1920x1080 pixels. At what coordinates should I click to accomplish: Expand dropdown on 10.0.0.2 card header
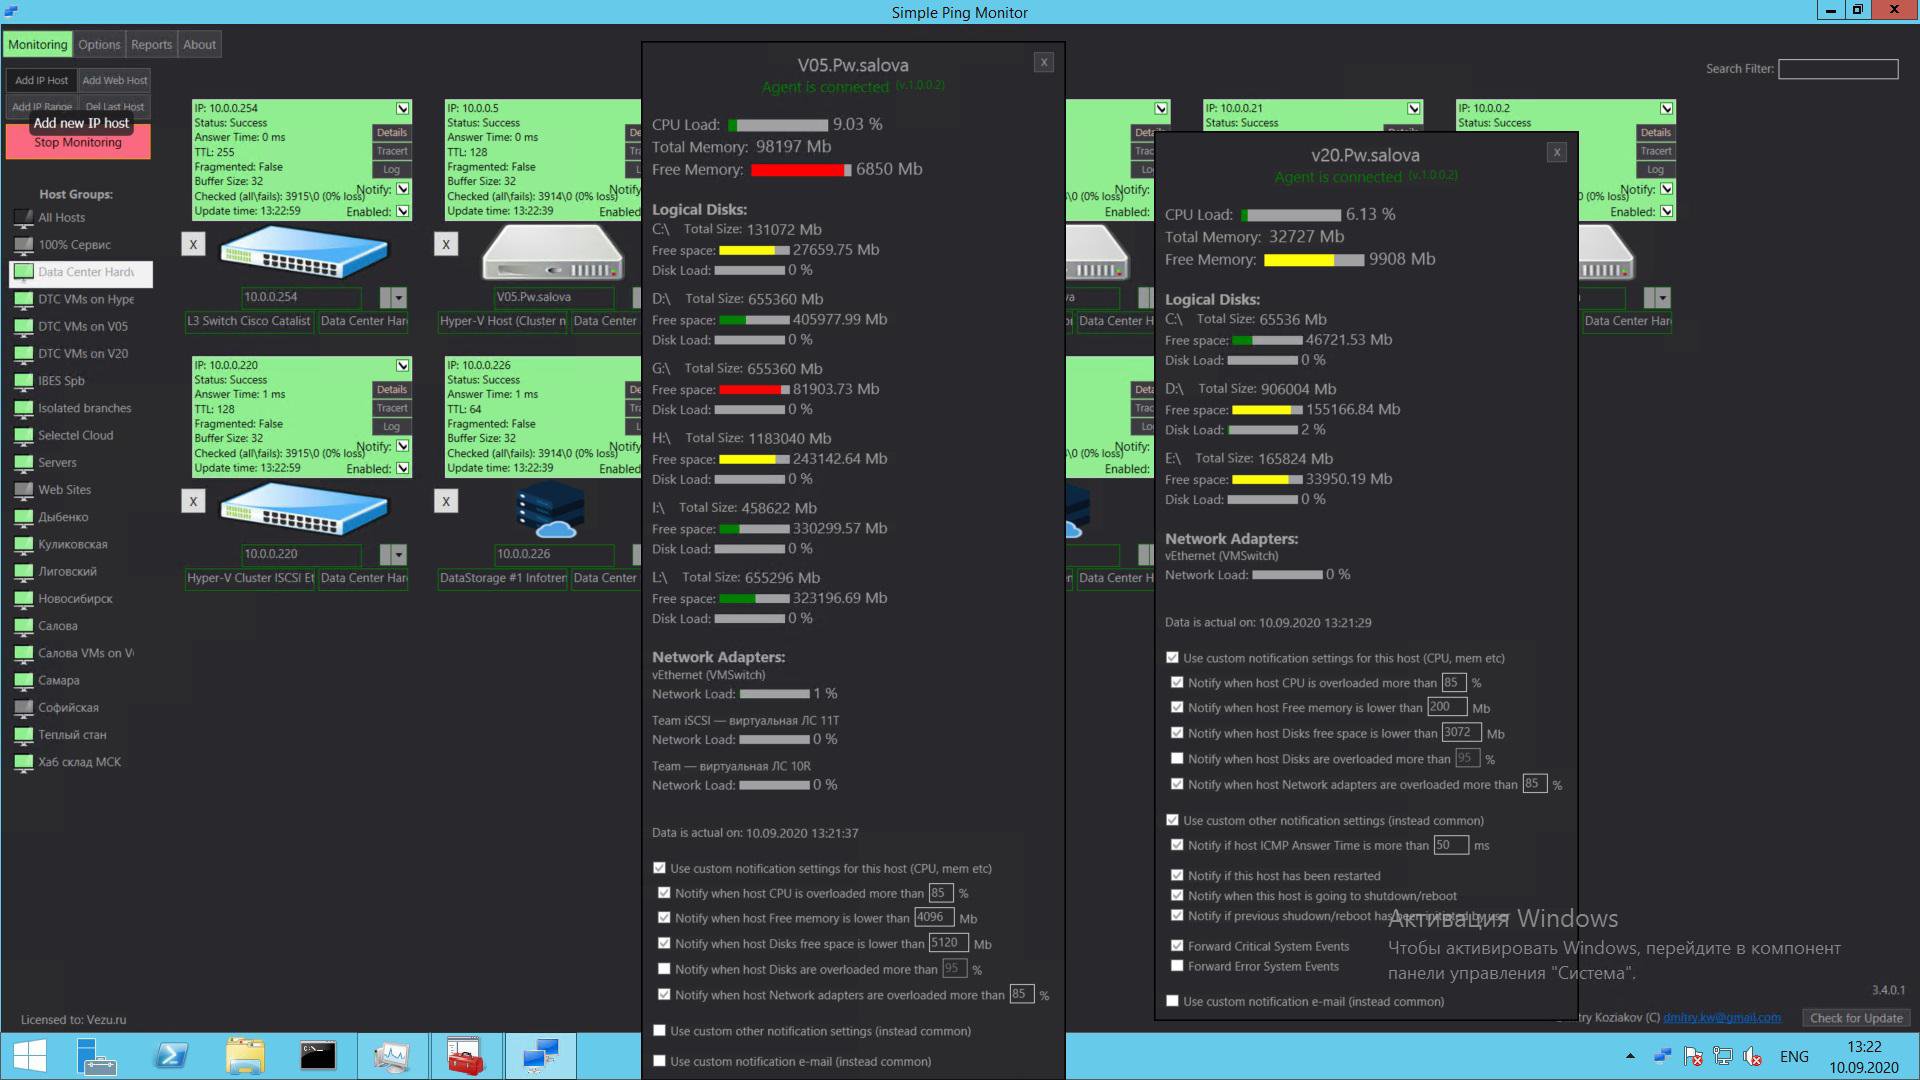click(x=1666, y=108)
